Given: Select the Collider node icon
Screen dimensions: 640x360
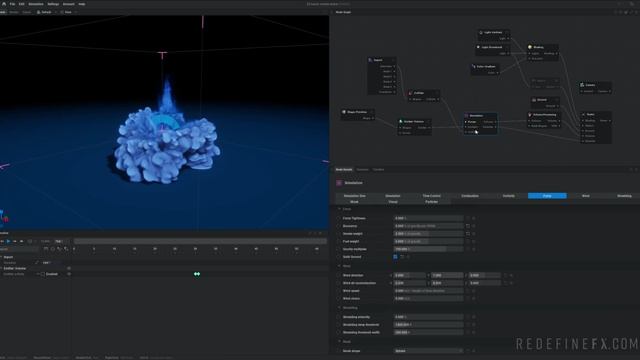Looking at the screenshot, I should click(411, 93).
